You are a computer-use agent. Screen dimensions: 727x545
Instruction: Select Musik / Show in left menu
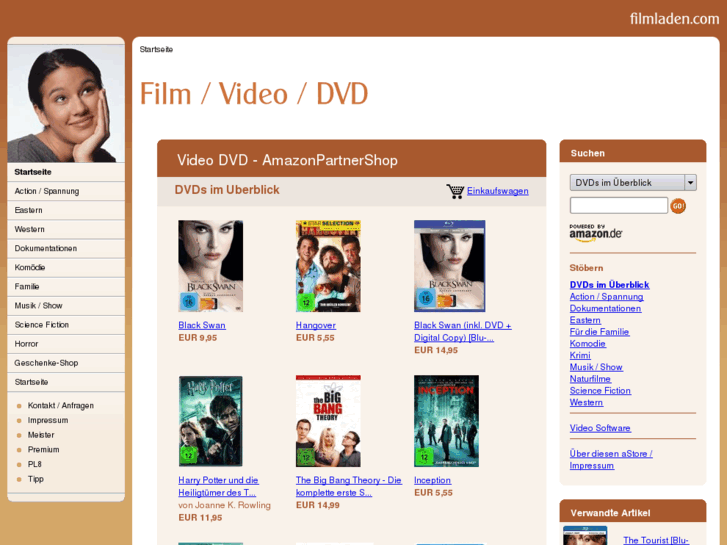[66, 306]
